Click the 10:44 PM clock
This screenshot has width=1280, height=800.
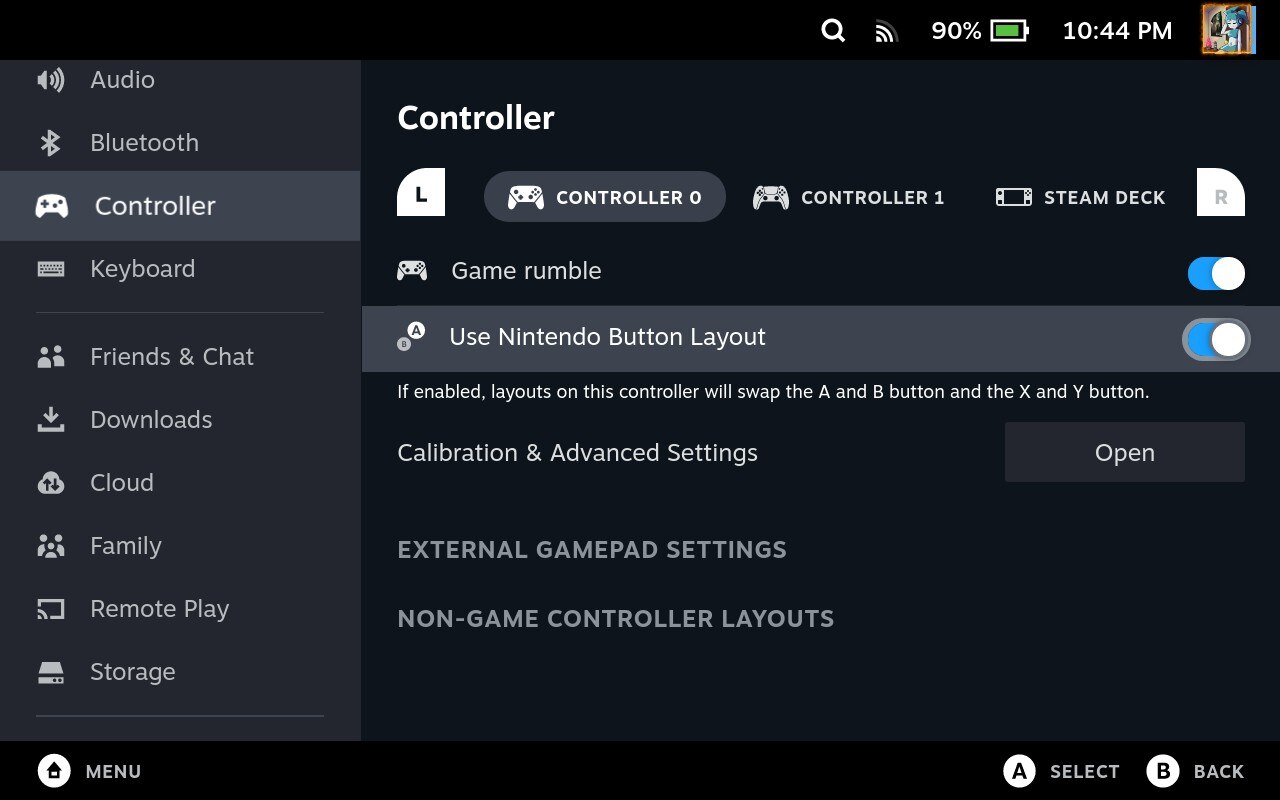tap(1117, 31)
